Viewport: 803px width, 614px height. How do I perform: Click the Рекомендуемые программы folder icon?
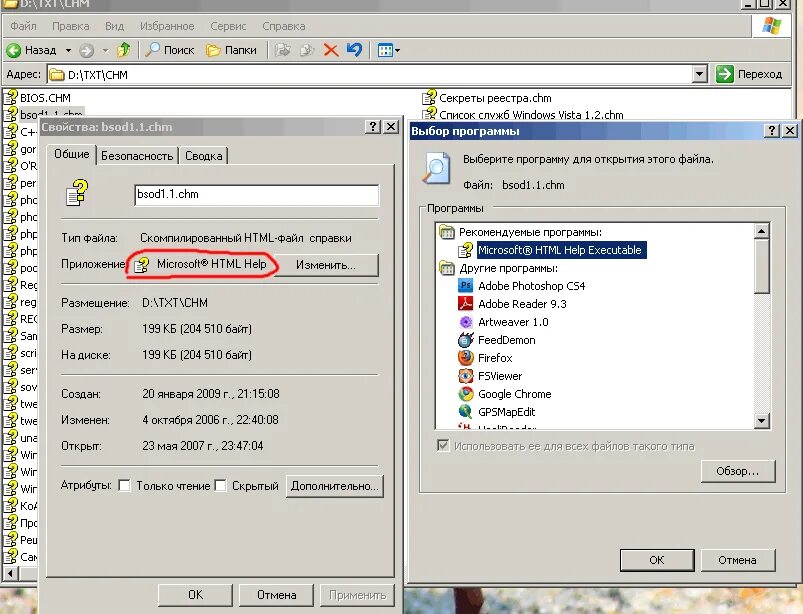(x=447, y=232)
